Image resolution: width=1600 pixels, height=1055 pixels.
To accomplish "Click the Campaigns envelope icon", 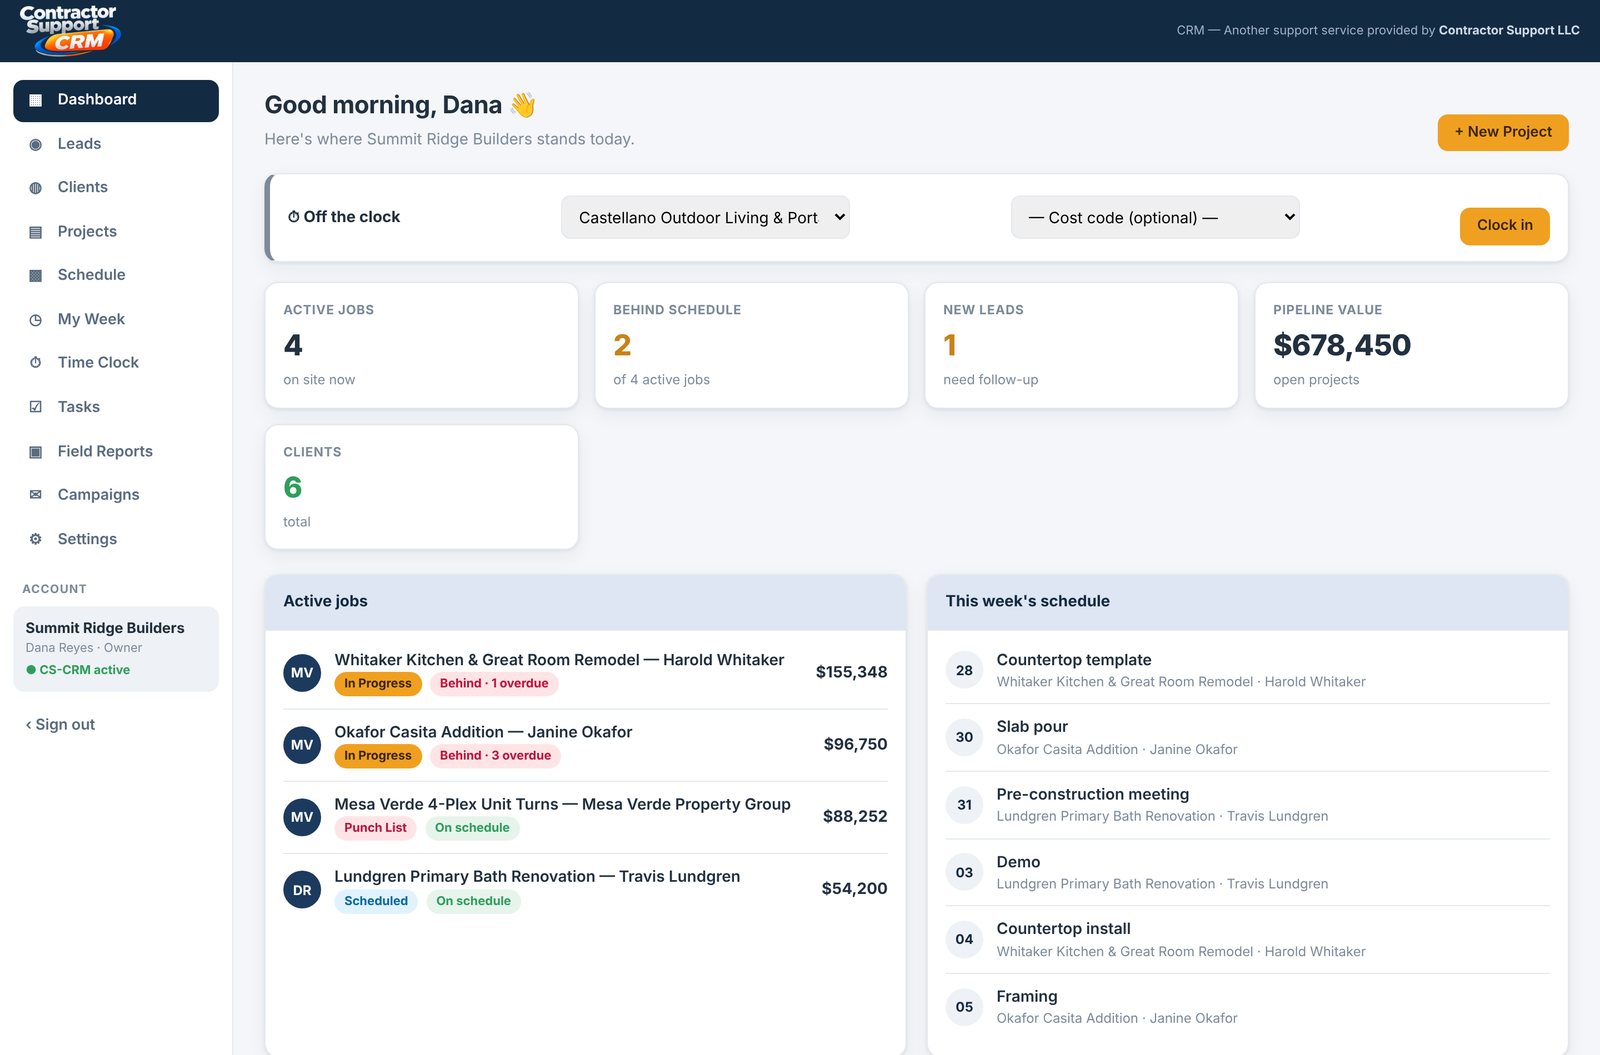I will pyautogui.click(x=36, y=495).
